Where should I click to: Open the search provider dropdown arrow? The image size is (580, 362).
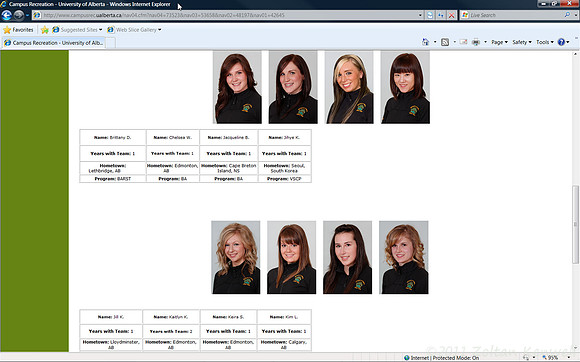pos(576,15)
